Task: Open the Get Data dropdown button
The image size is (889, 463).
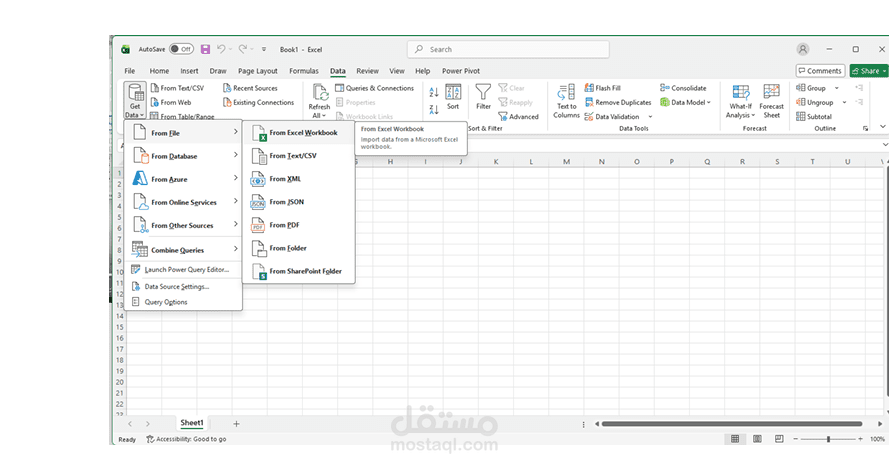Action: pyautogui.click(x=135, y=100)
